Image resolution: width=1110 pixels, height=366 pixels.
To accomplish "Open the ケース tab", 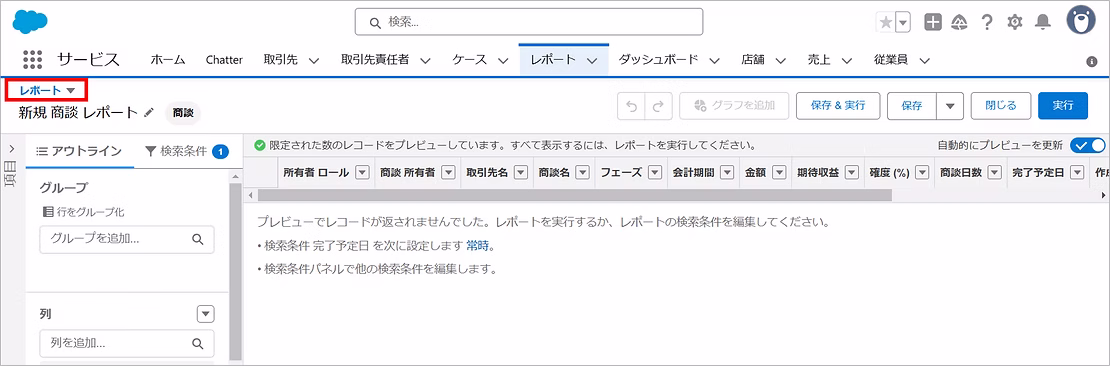I will tap(470, 60).
